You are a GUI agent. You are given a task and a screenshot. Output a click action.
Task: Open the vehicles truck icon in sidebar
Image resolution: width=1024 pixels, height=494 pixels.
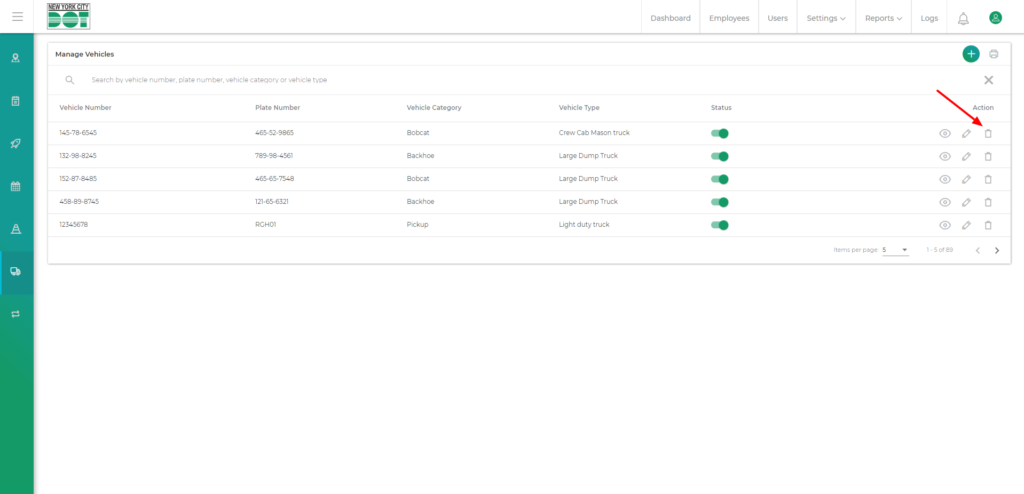coord(16,271)
